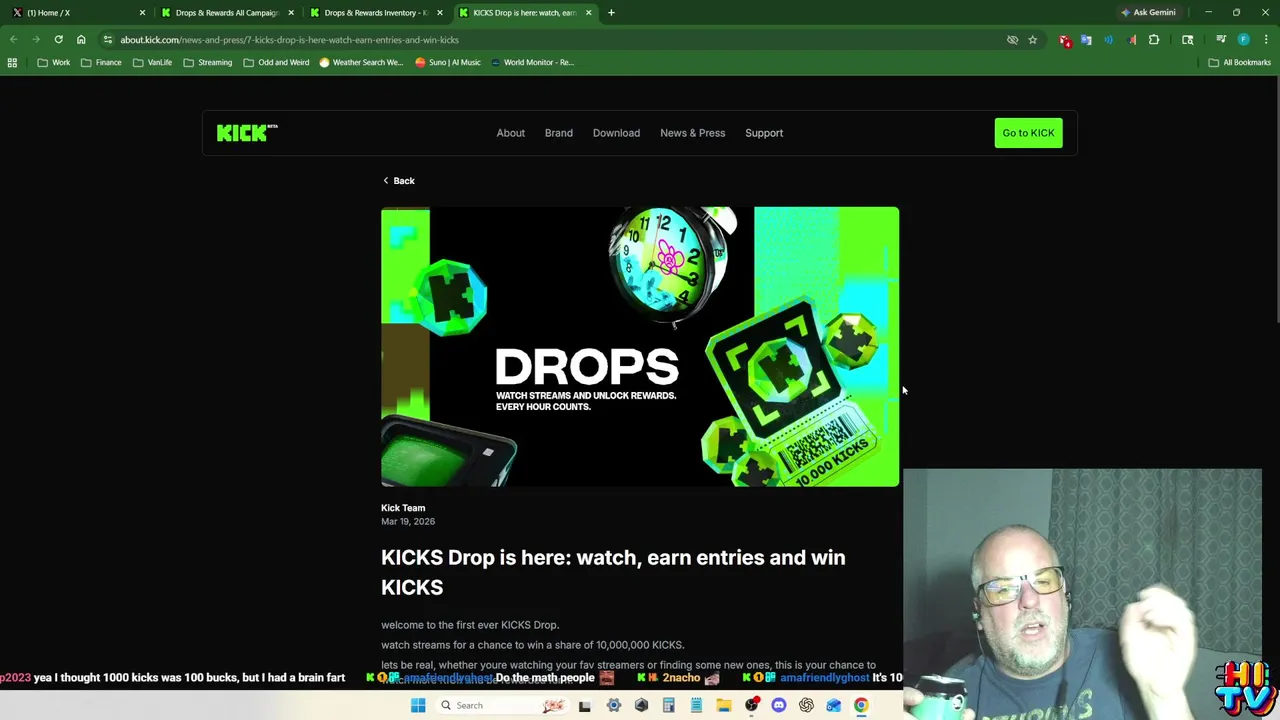Open site information icon in address bar

(x=107, y=40)
